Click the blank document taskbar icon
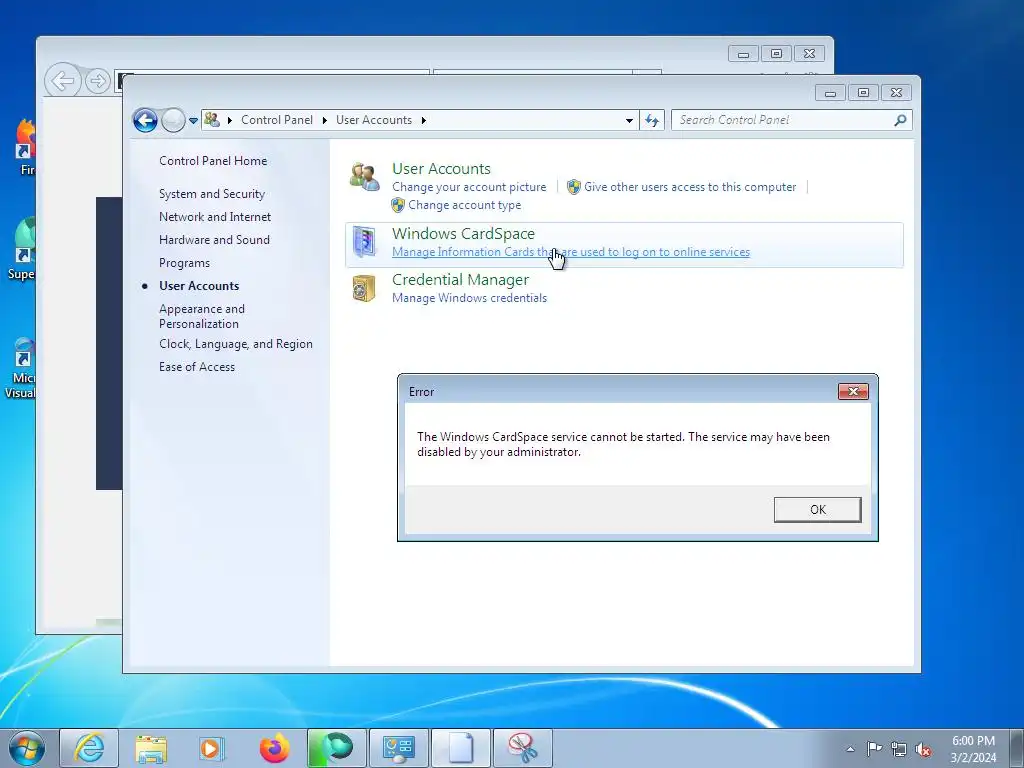The height and width of the screenshot is (768, 1024). click(x=460, y=748)
